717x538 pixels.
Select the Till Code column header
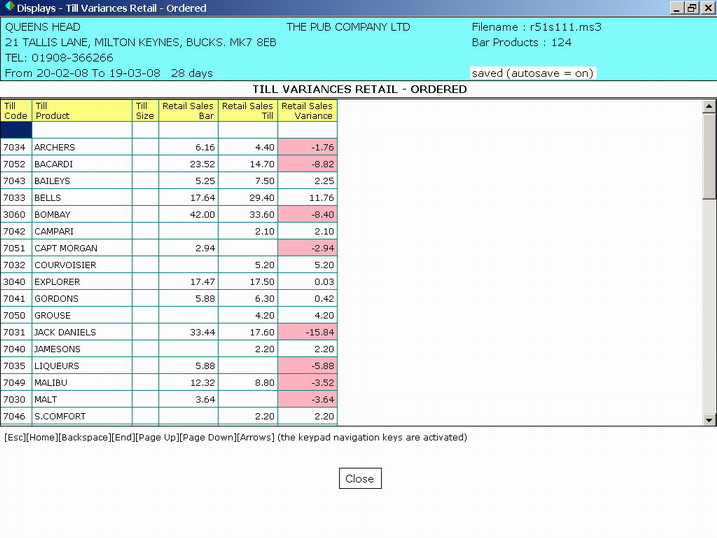coord(16,111)
